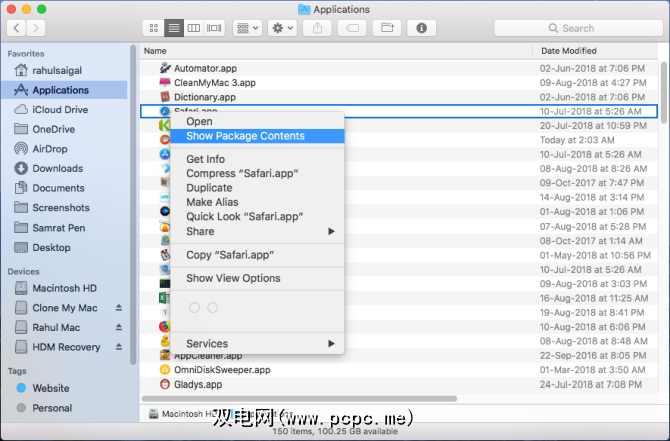This screenshot has height=441, width=670.
Task: Select Gladys.app in the list
Action: 399,385
